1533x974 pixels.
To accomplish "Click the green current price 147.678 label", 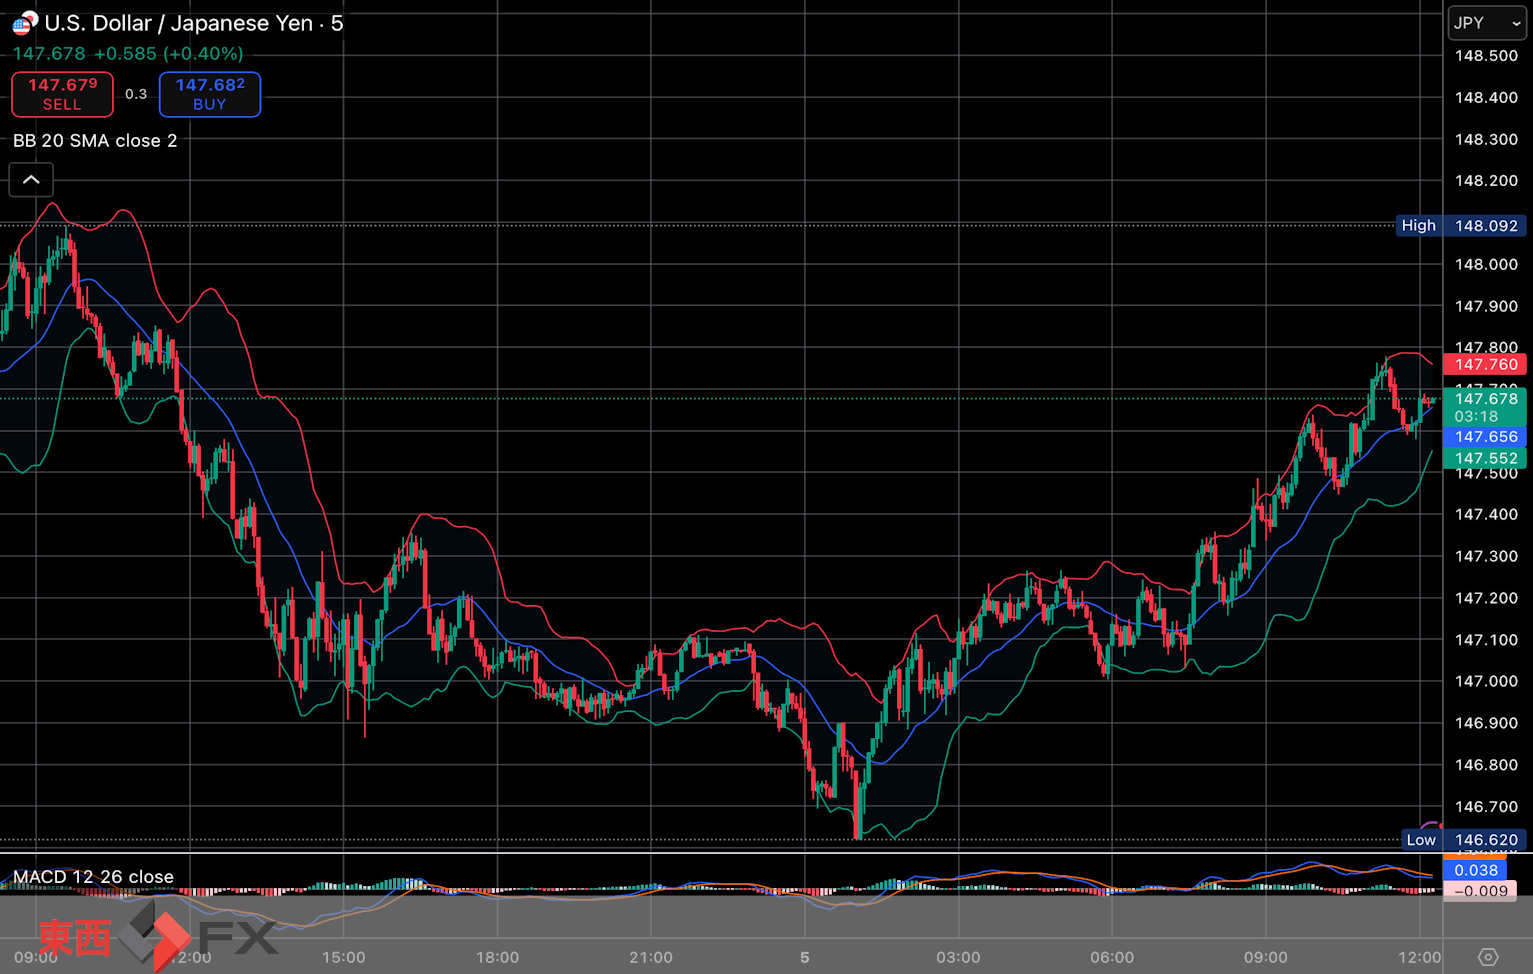I will [1485, 399].
